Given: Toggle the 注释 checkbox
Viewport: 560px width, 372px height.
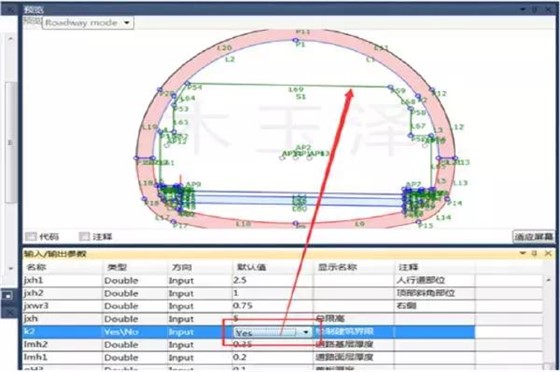Looking at the screenshot, I should click(x=84, y=236).
